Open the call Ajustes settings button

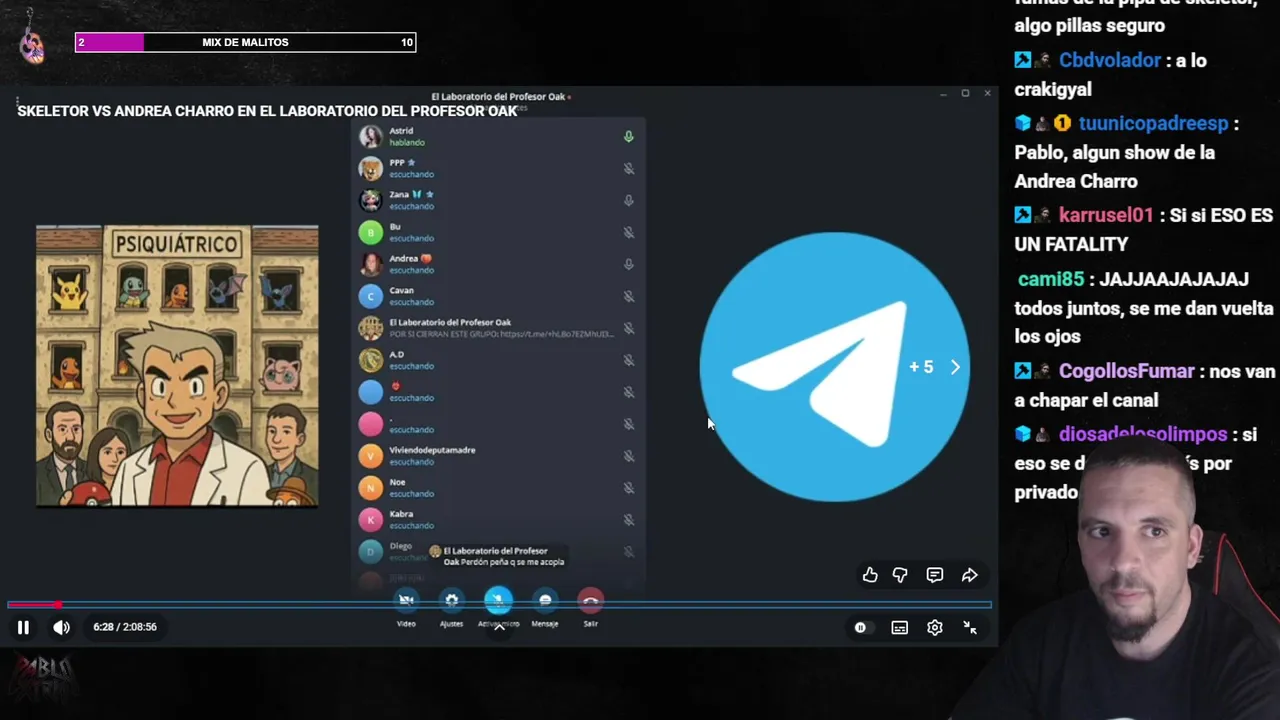tap(452, 600)
